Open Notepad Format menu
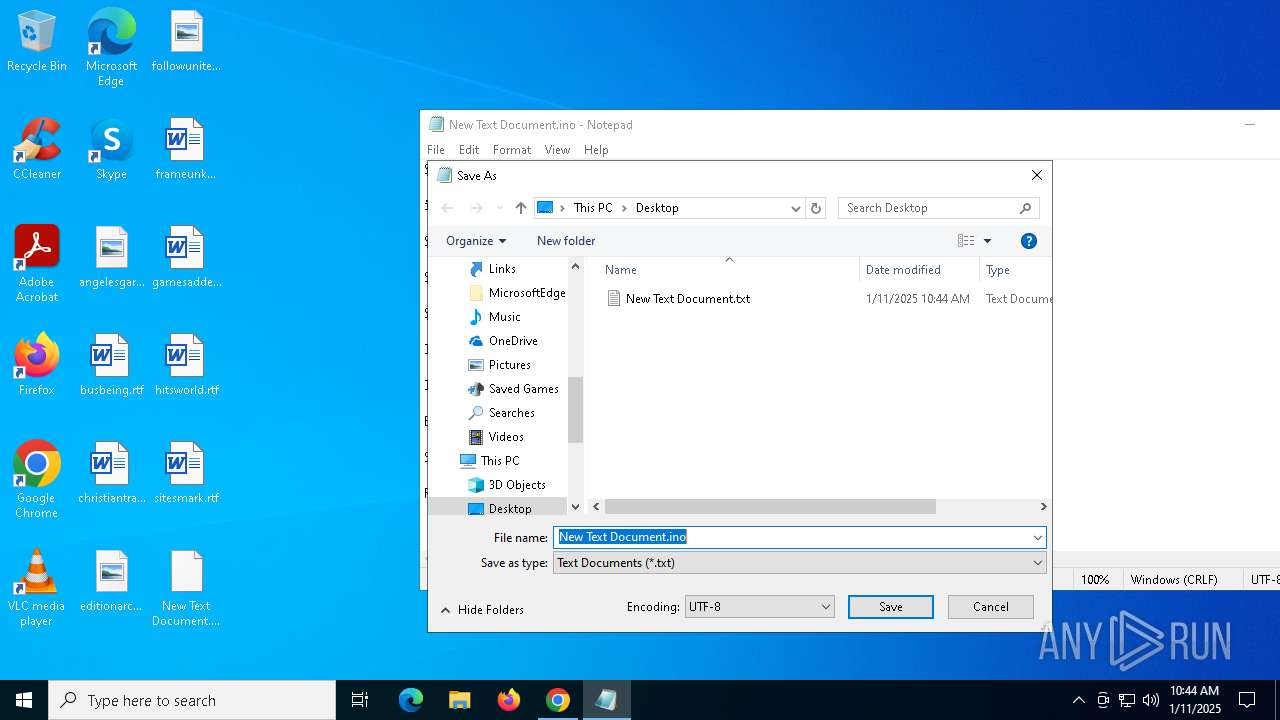The width and height of the screenshot is (1280, 720). click(512, 150)
